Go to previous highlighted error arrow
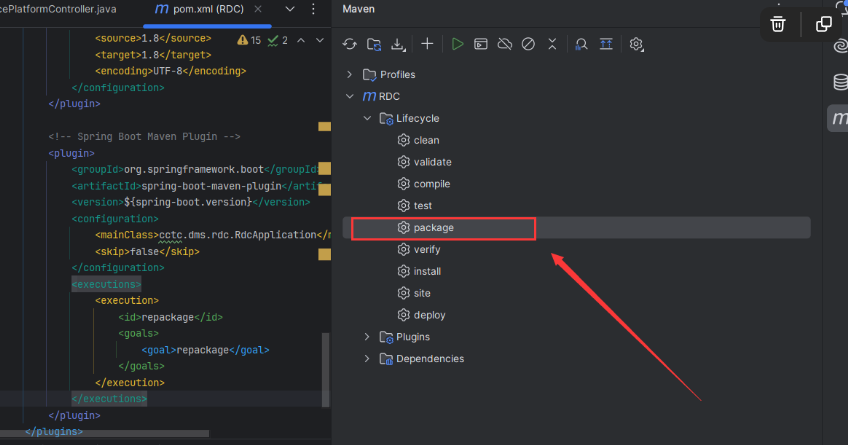848x445 pixels. pyautogui.click(x=301, y=40)
